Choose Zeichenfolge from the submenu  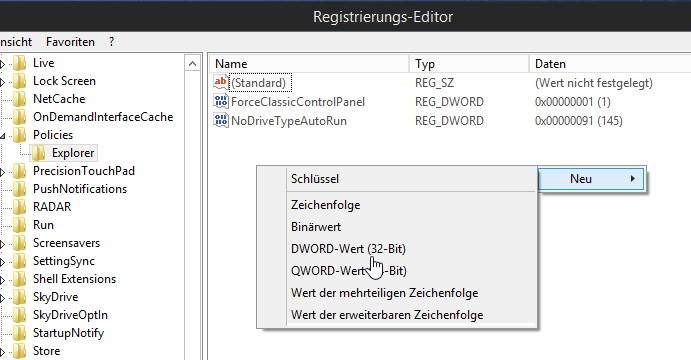[x=411, y=205]
